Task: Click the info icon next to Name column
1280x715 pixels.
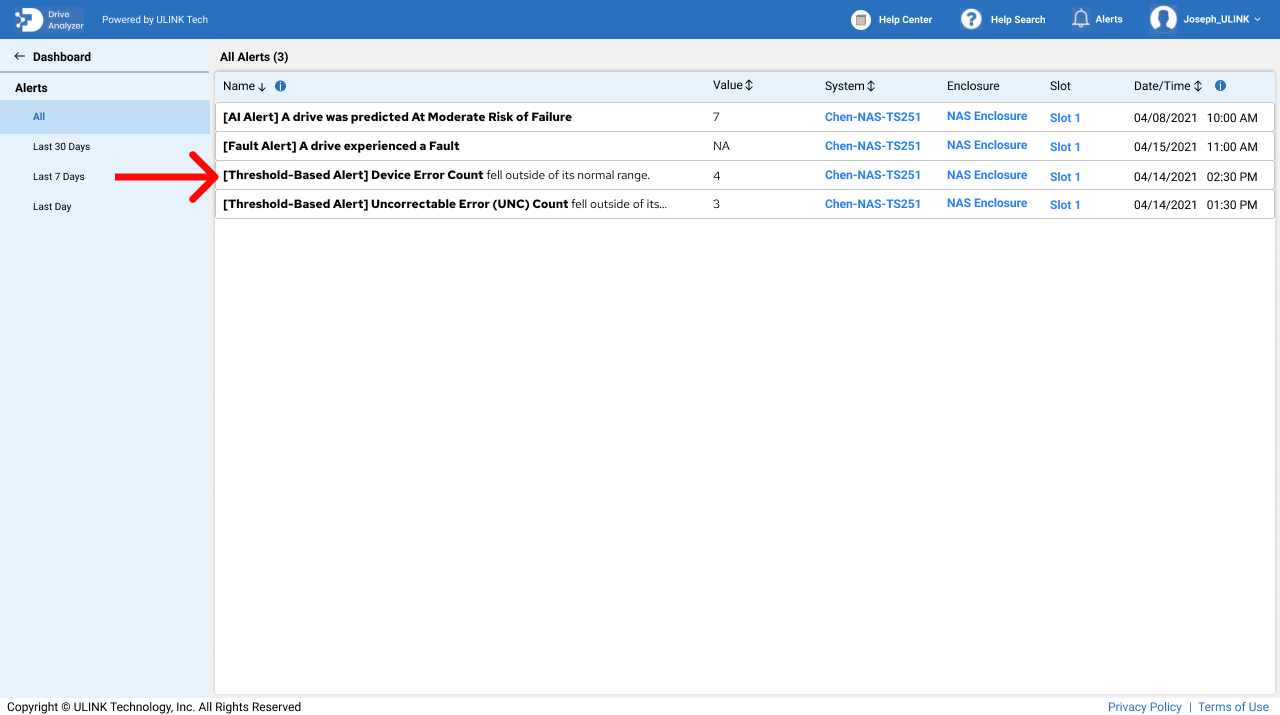Action: pos(281,86)
